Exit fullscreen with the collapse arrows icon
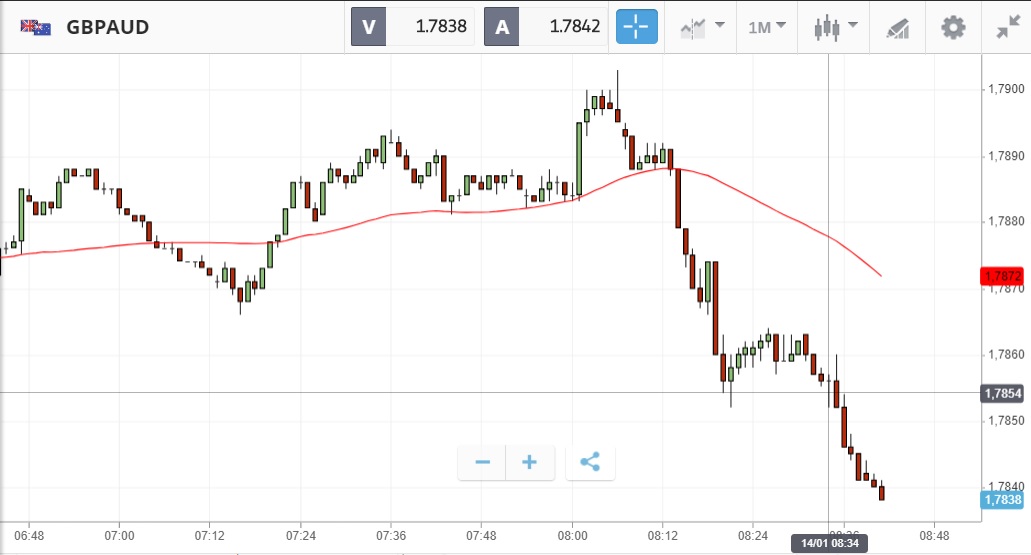Viewport: 1031px width, 555px height. click(x=1007, y=27)
